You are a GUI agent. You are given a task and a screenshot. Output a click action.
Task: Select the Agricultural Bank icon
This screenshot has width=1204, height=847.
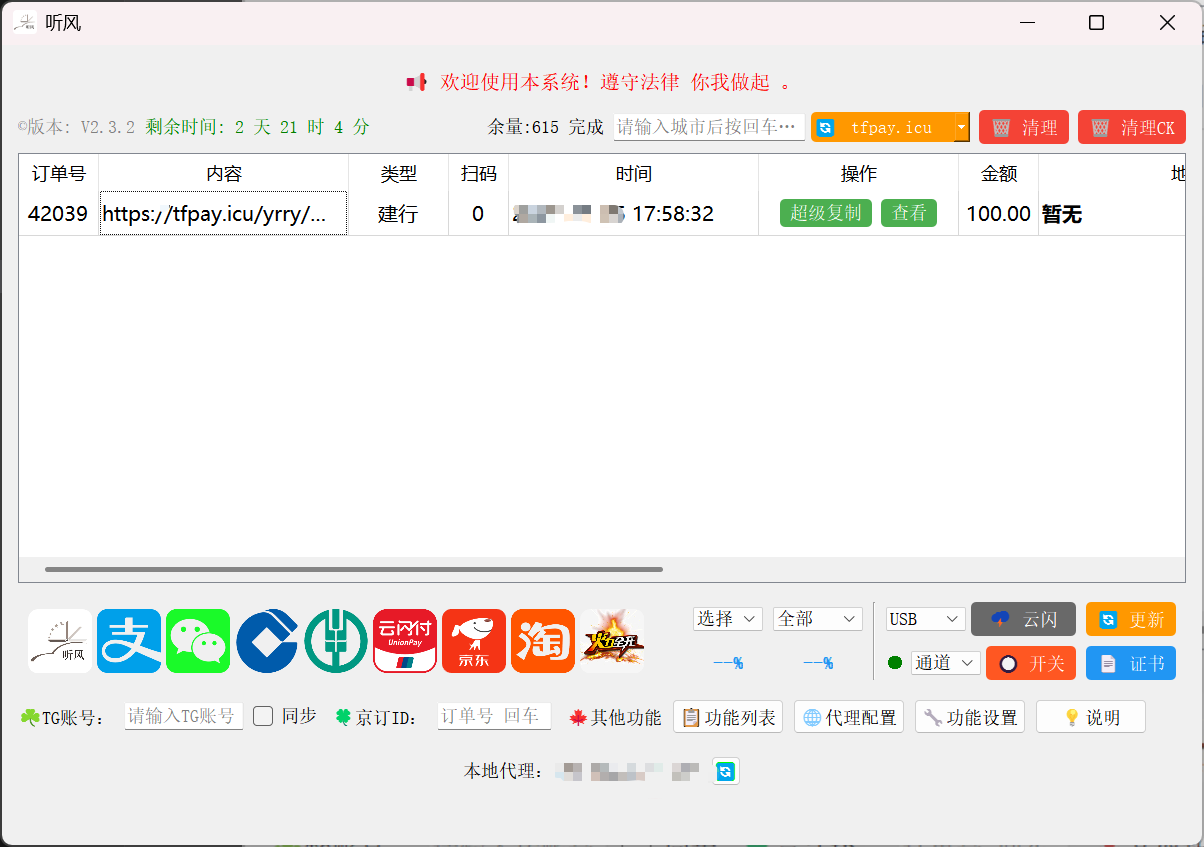(x=336, y=641)
